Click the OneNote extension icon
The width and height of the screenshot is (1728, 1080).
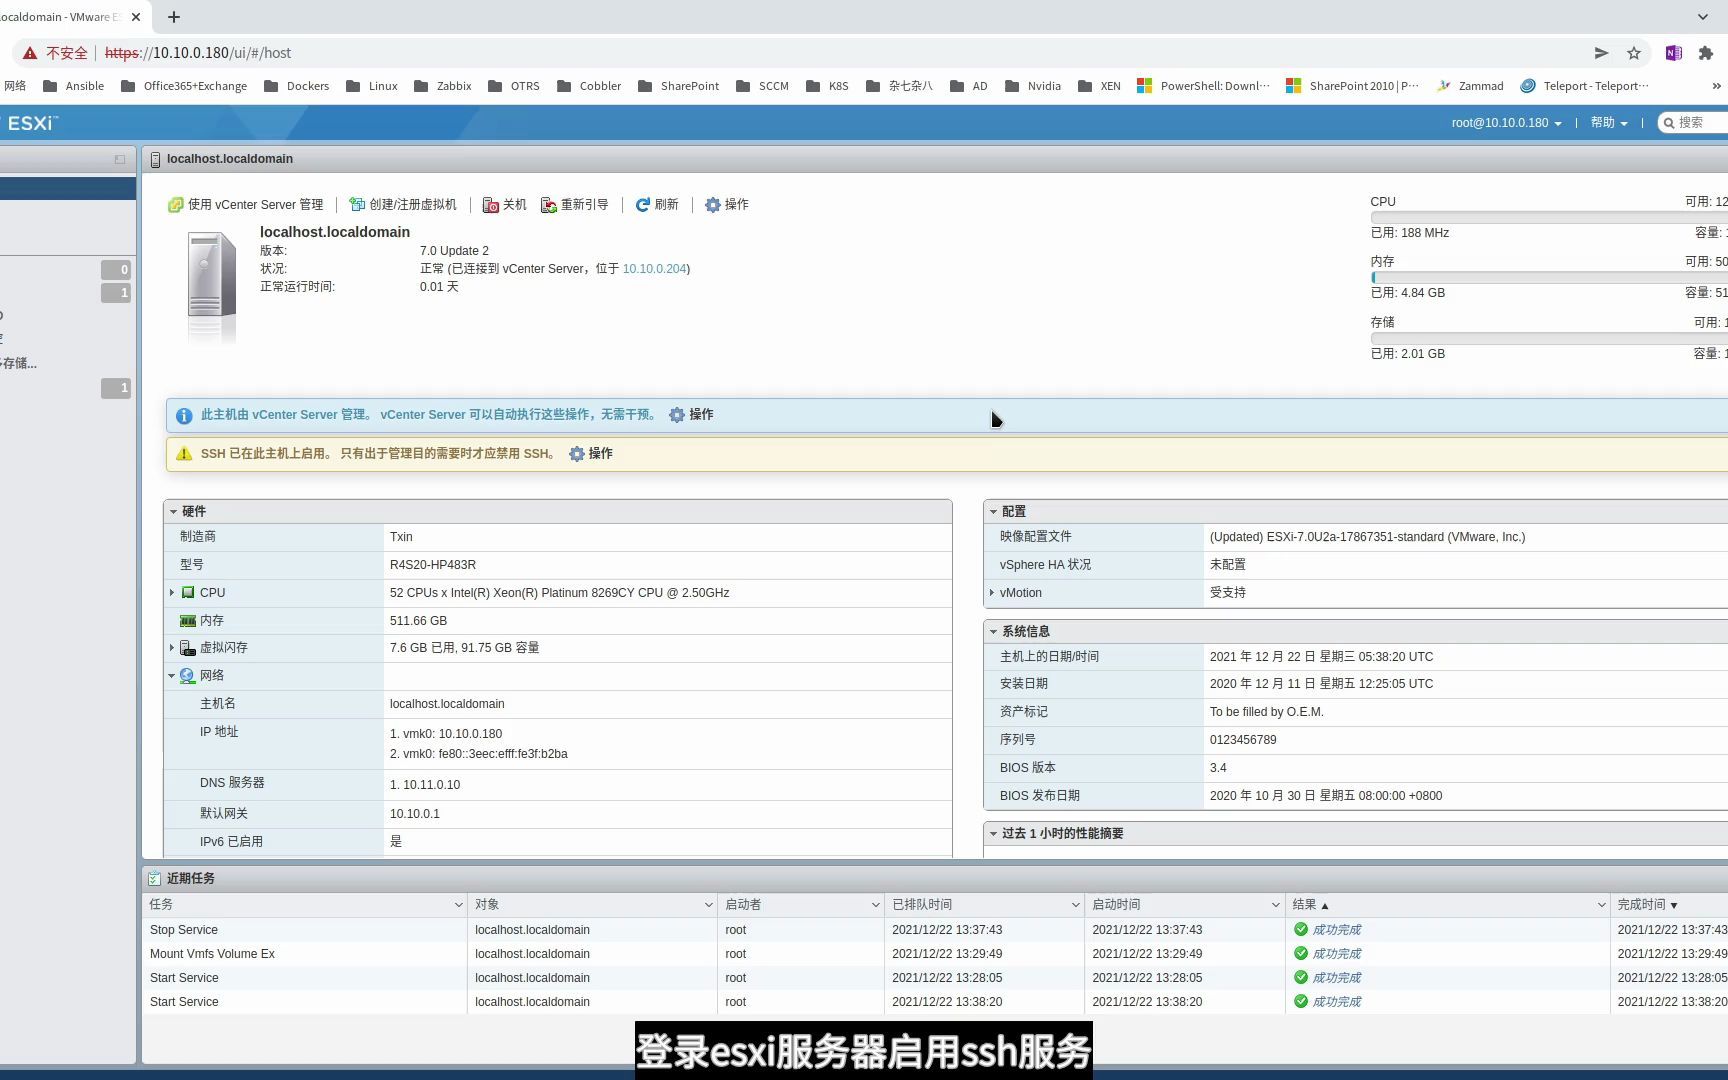point(1673,53)
